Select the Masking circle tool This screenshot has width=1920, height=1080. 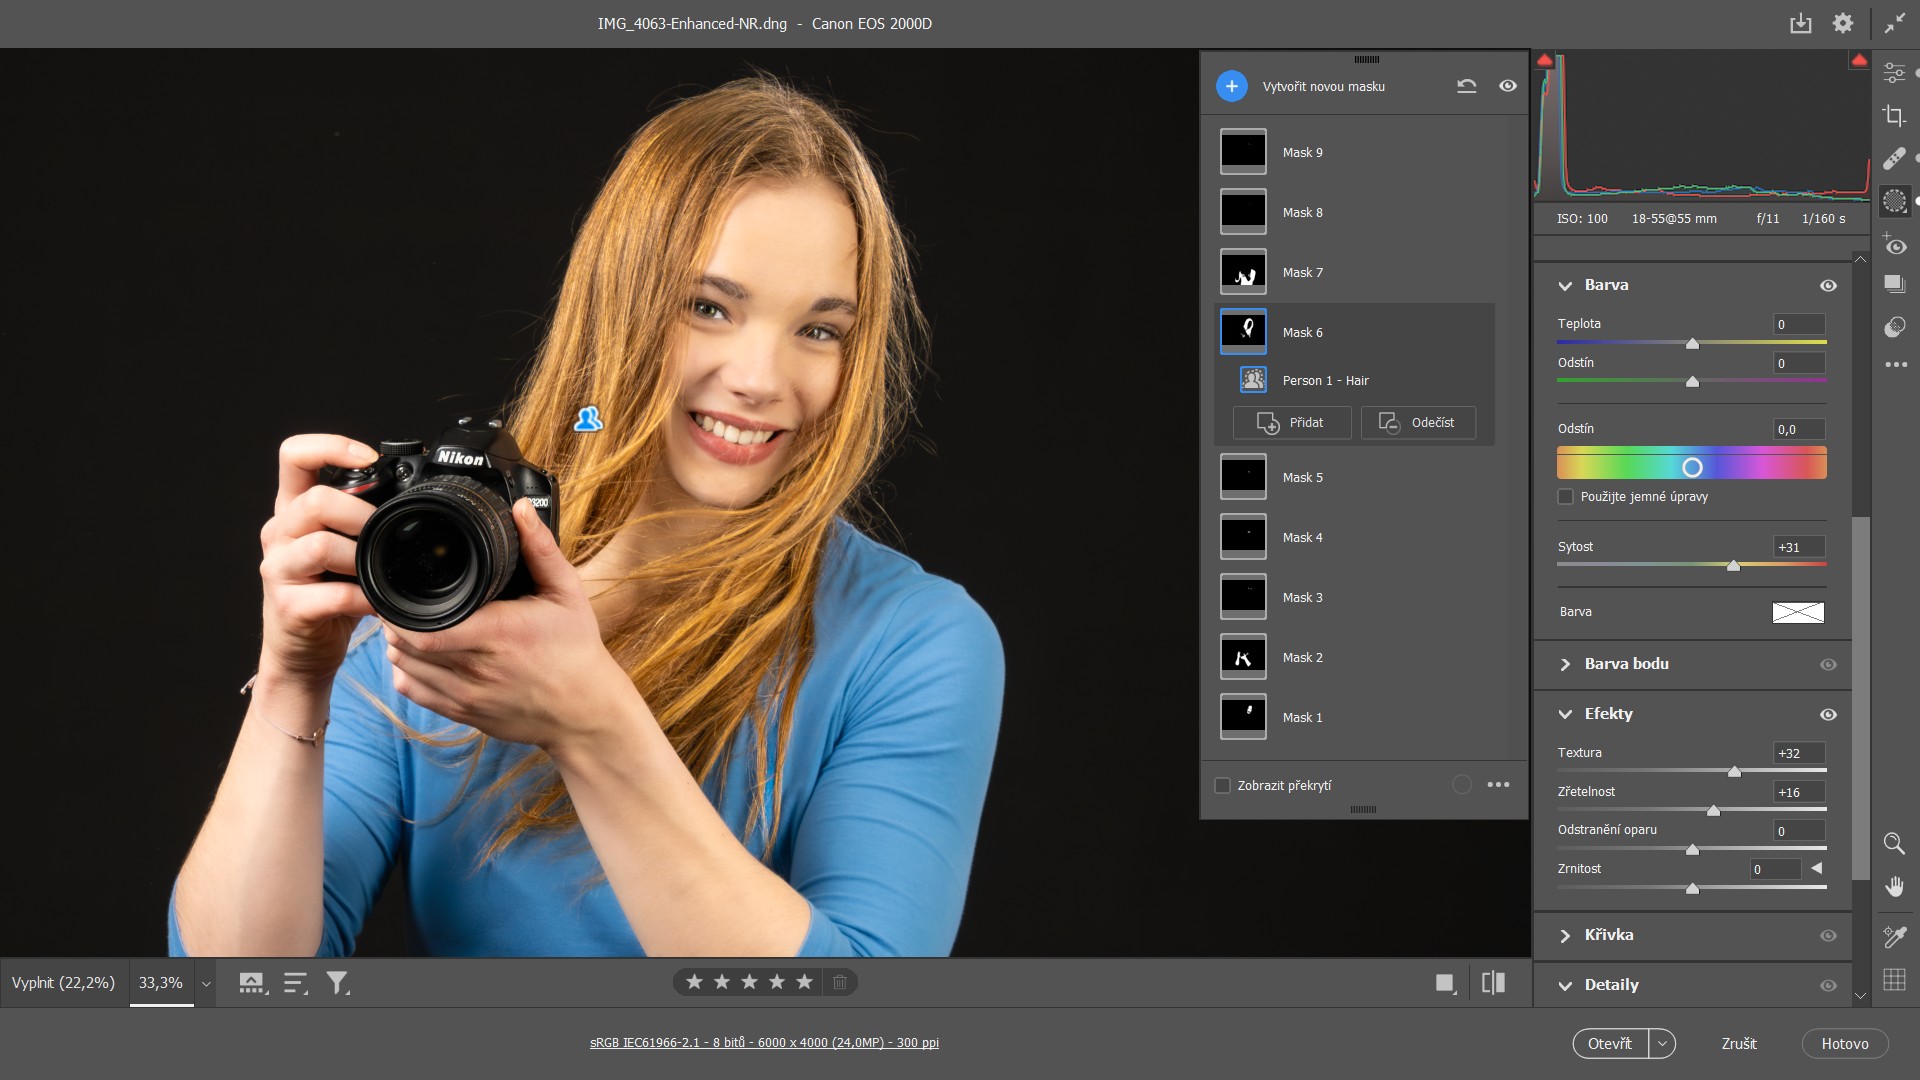[x=1894, y=201]
